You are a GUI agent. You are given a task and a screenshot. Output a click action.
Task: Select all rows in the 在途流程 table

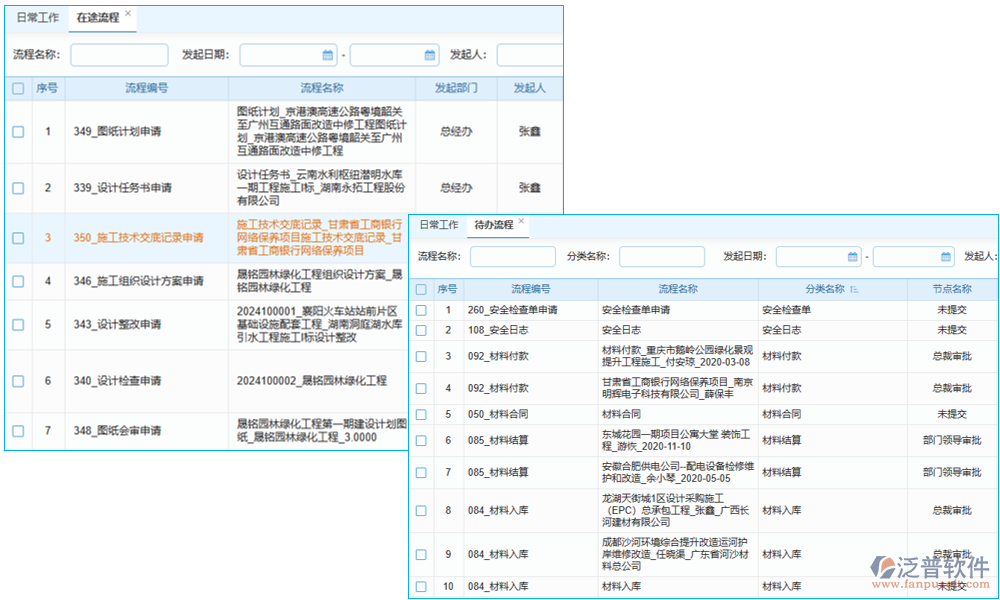18,88
